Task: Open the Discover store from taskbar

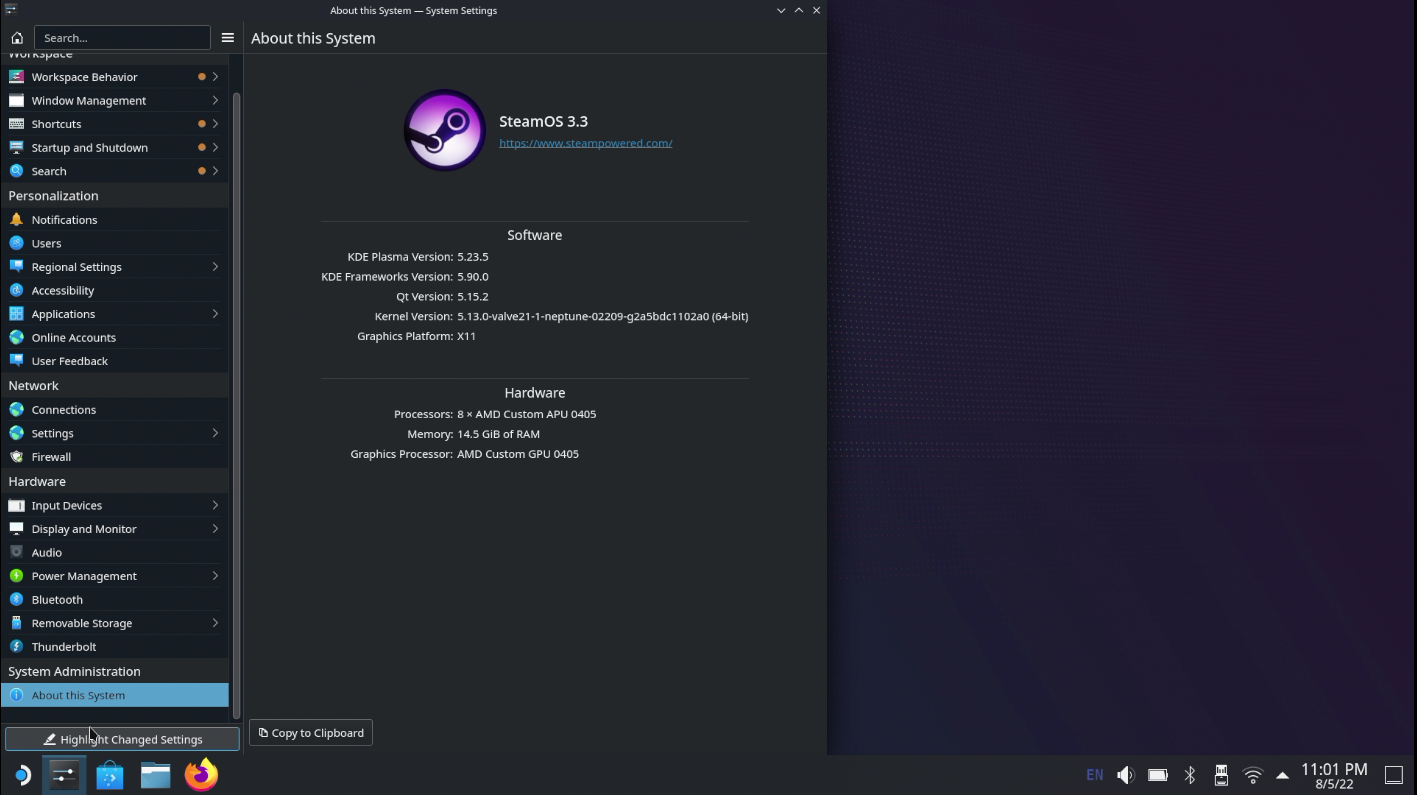Action: tap(110, 775)
